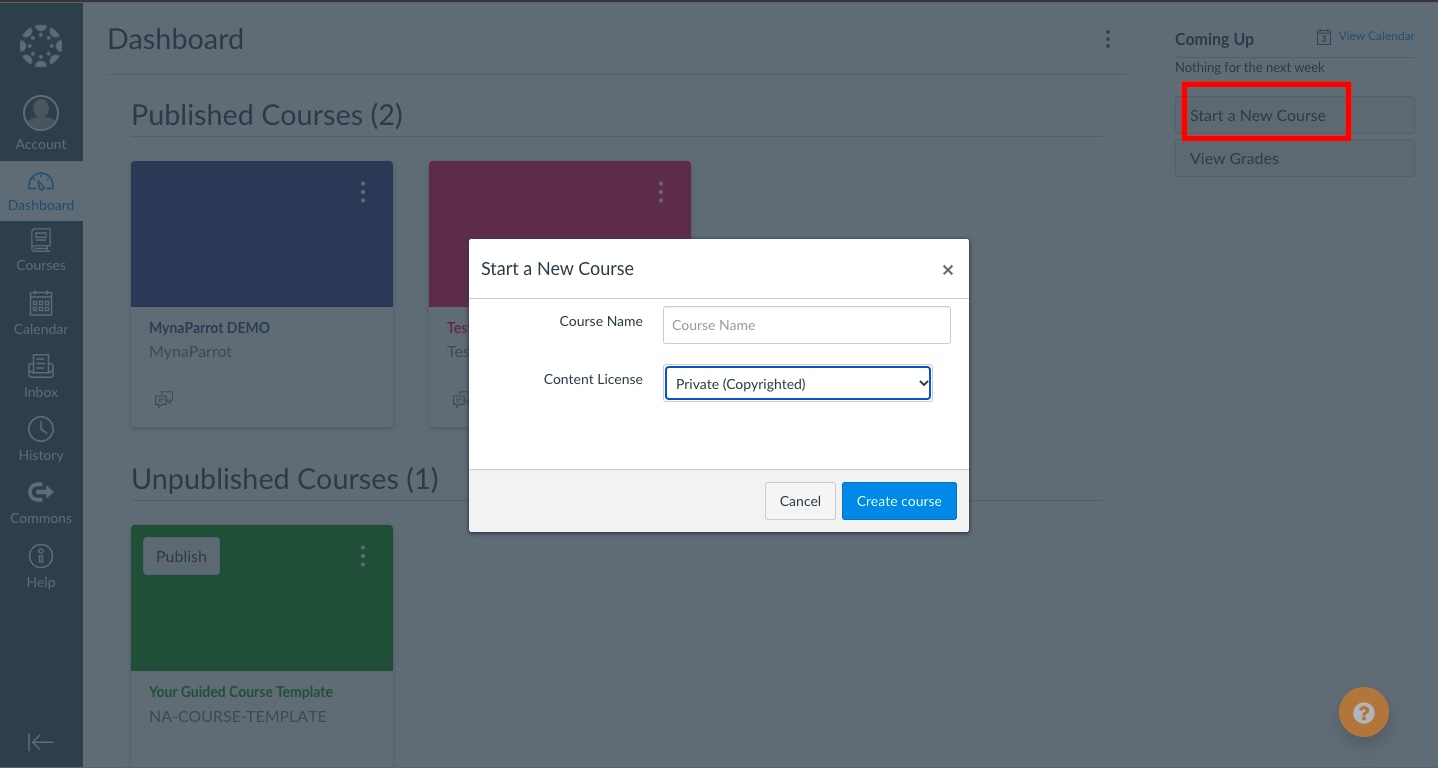Open the pink course card options menu
The image size is (1438, 768).
point(661,192)
